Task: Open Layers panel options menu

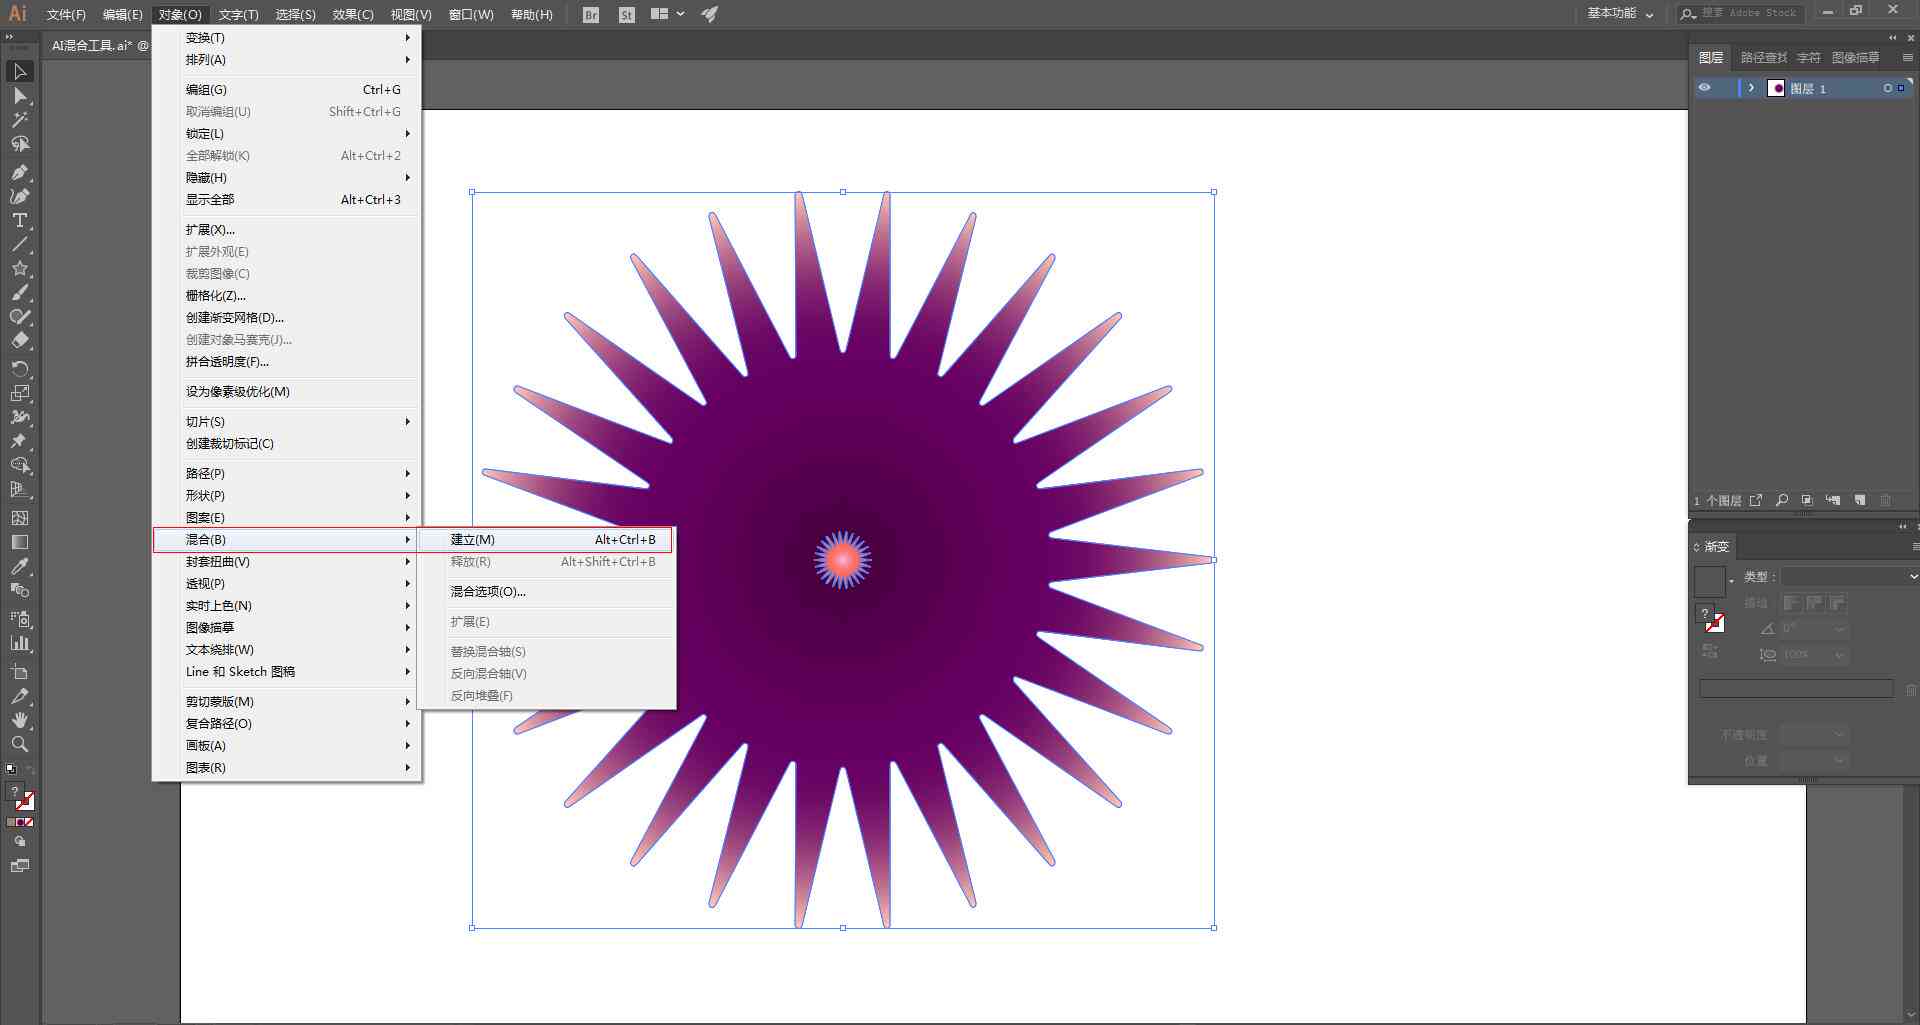Action: (1907, 57)
